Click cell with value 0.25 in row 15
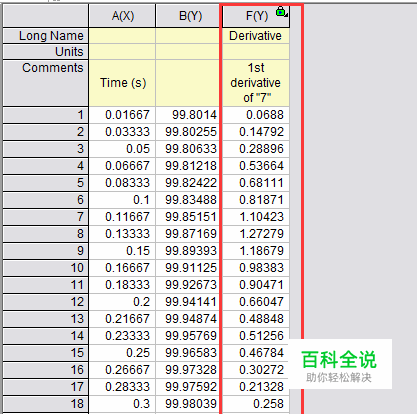Screen dimensions: 417x414 122,353
